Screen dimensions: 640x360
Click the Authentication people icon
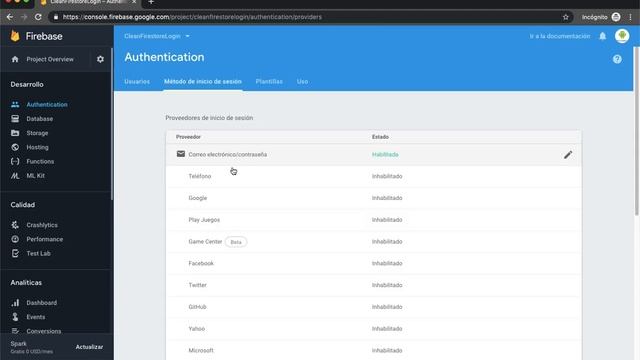point(15,104)
